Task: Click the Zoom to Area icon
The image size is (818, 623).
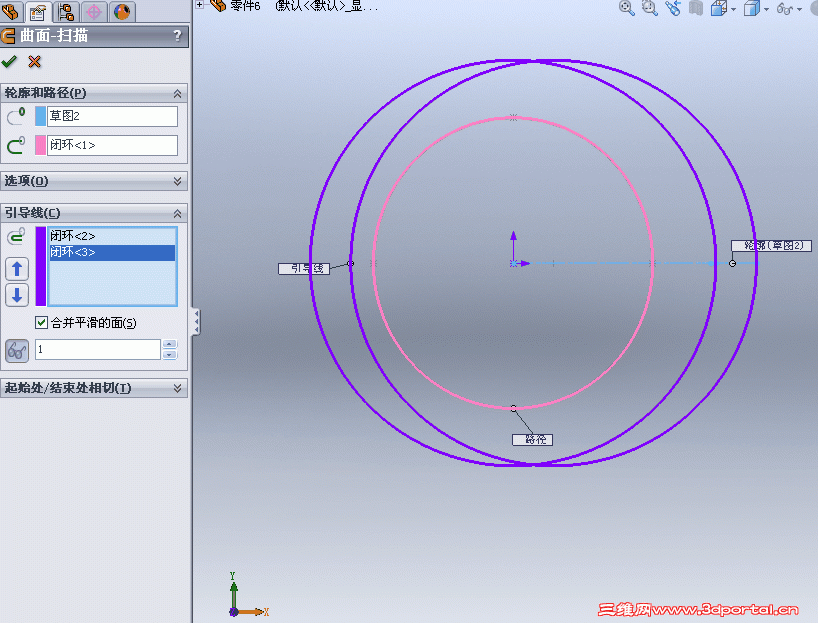Action: [x=649, y=8]
